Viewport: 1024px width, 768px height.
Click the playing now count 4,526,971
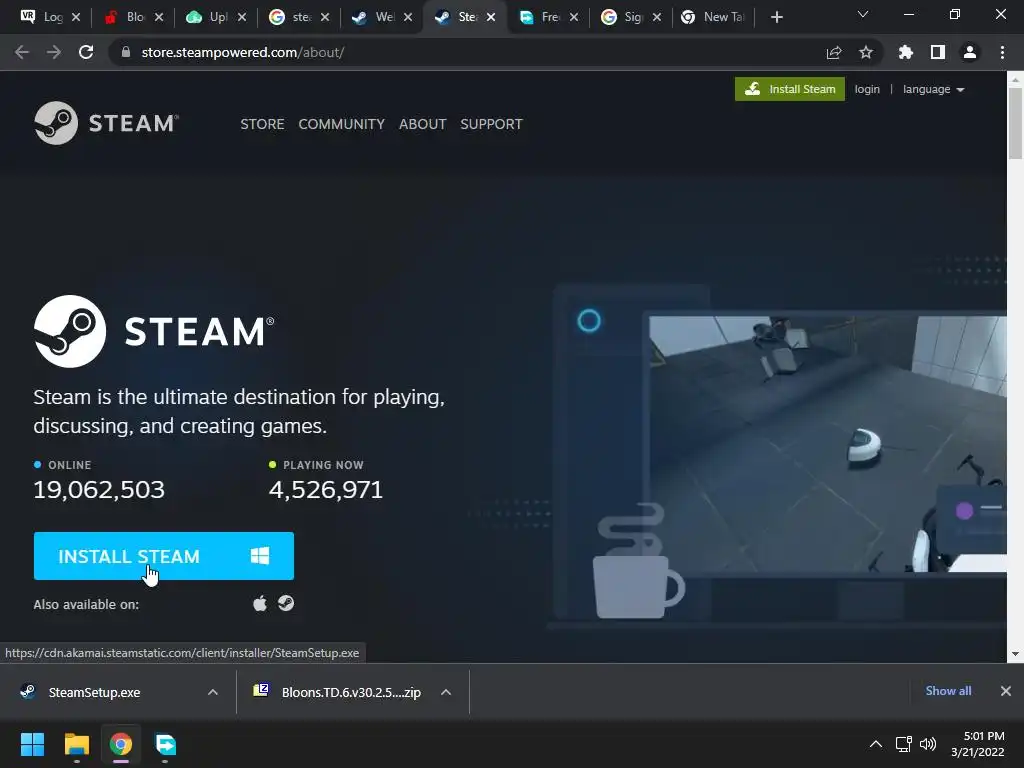(326, 490)
